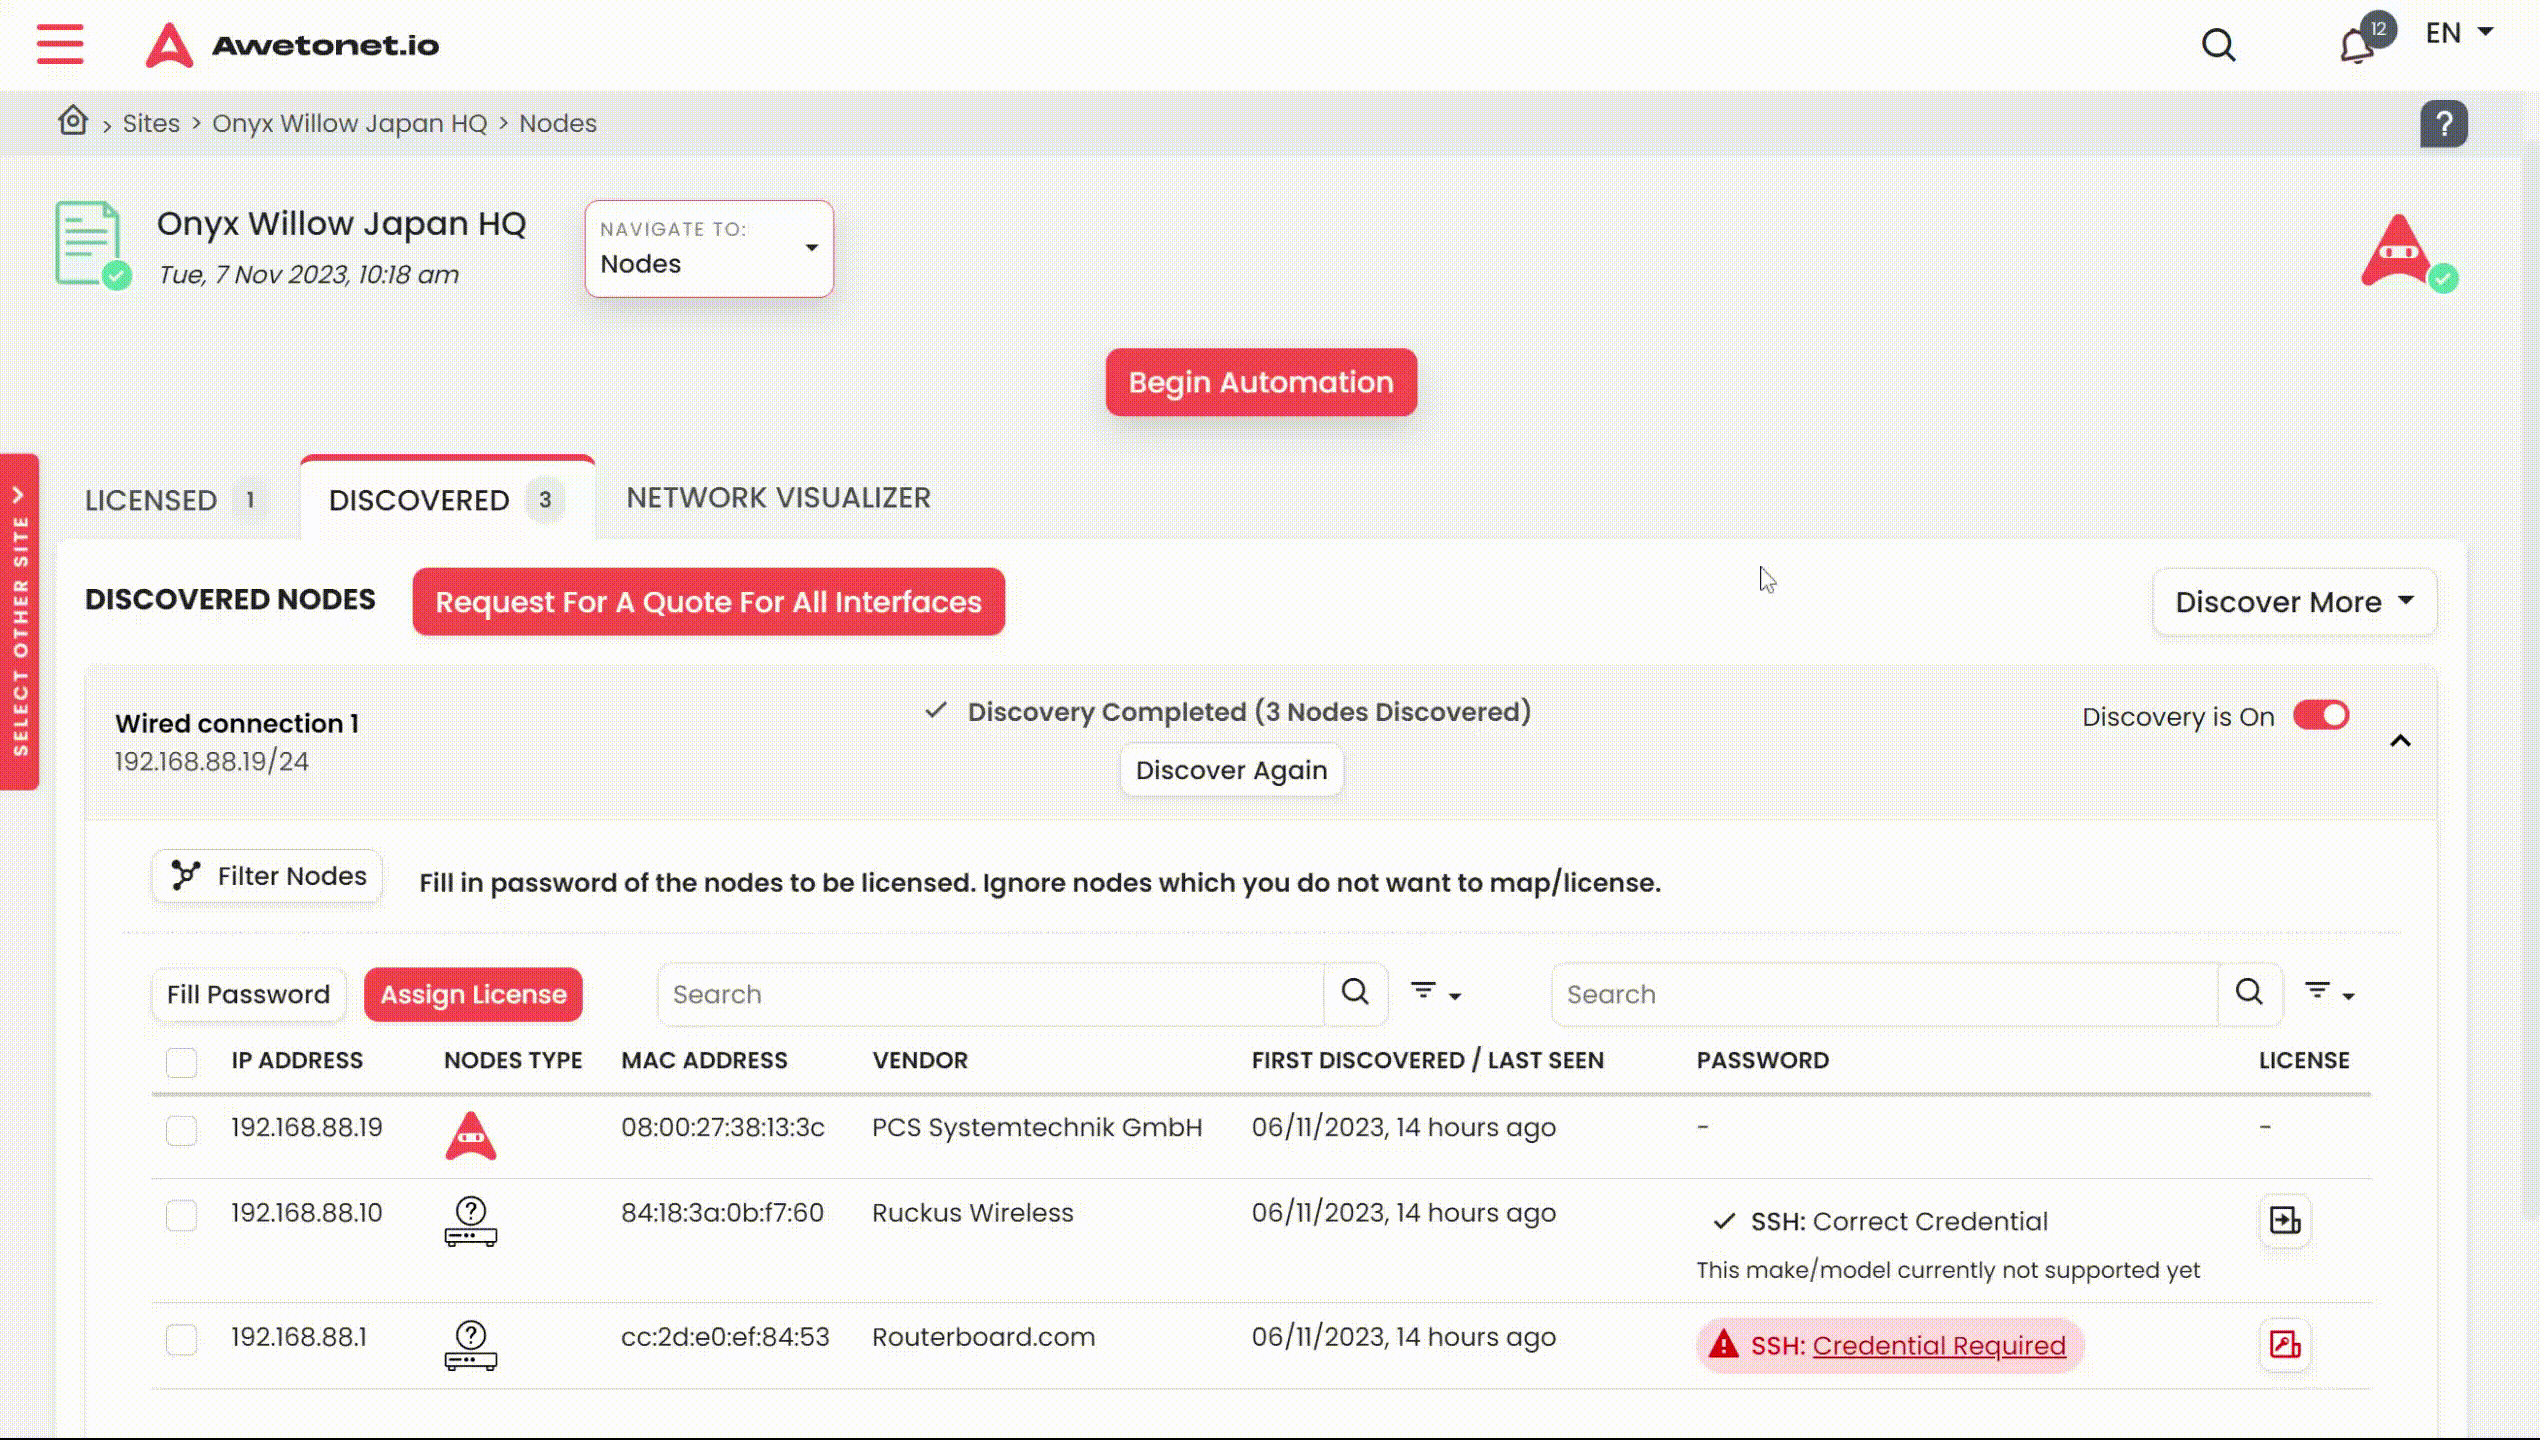
Task: Click unknown device icon for 192.168.88.10
Action: [470, 1221]
